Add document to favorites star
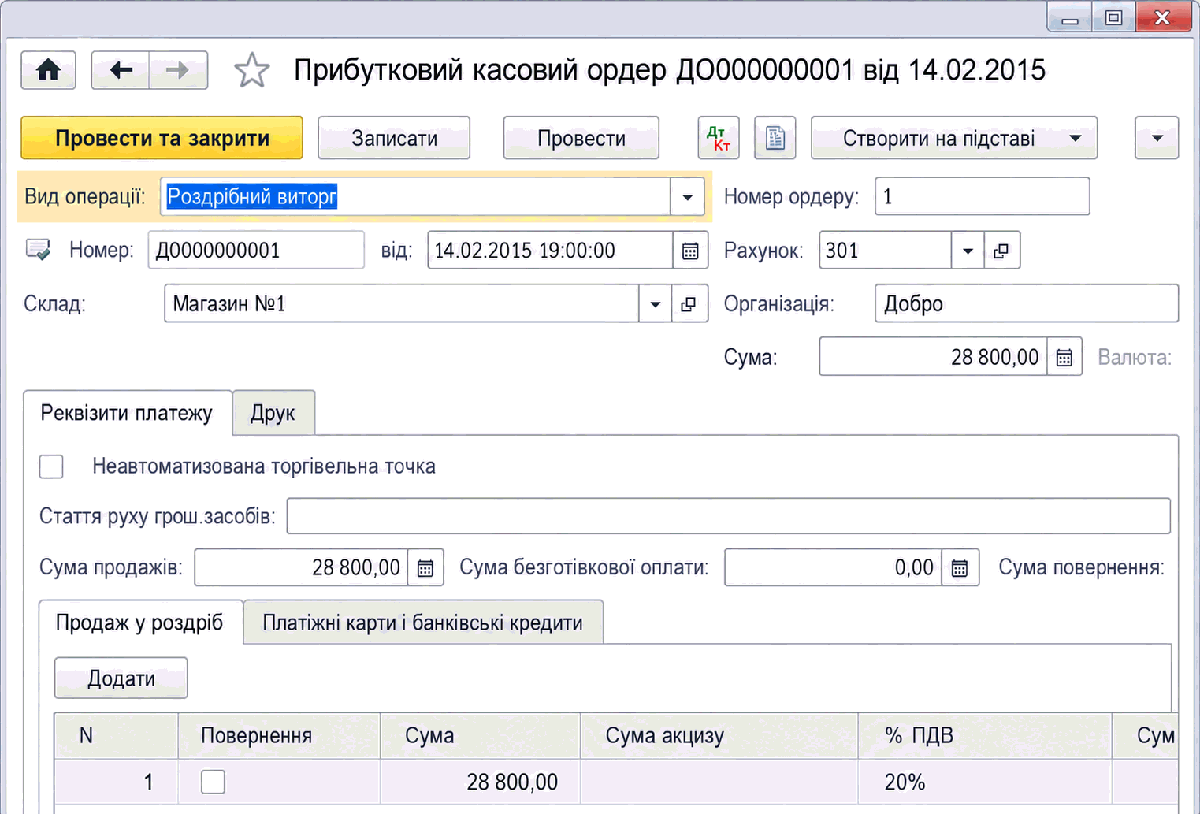 click(x=251, y=71)
